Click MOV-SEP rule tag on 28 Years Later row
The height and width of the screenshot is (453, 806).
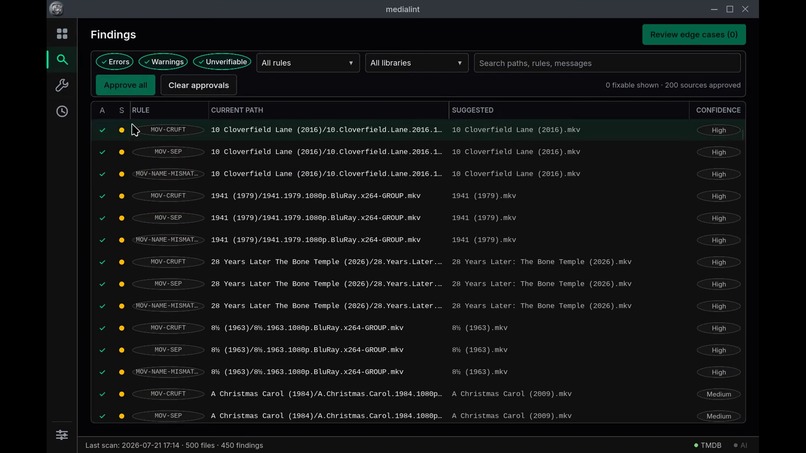tap(168, 284)
